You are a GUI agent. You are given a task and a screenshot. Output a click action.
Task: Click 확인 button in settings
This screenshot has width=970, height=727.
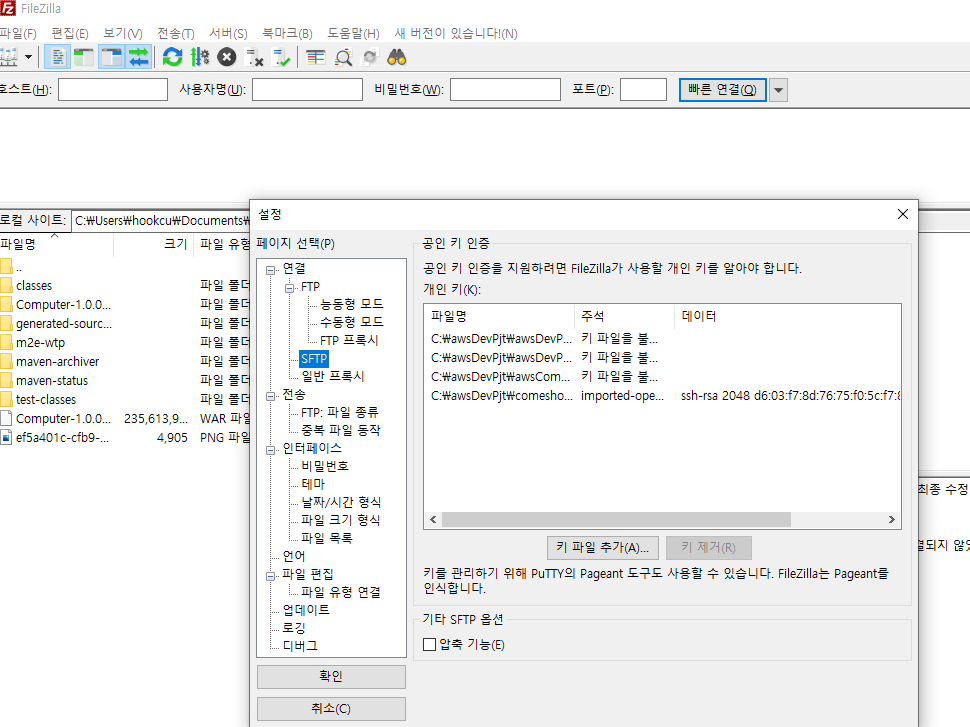click(x=331, y=676)
